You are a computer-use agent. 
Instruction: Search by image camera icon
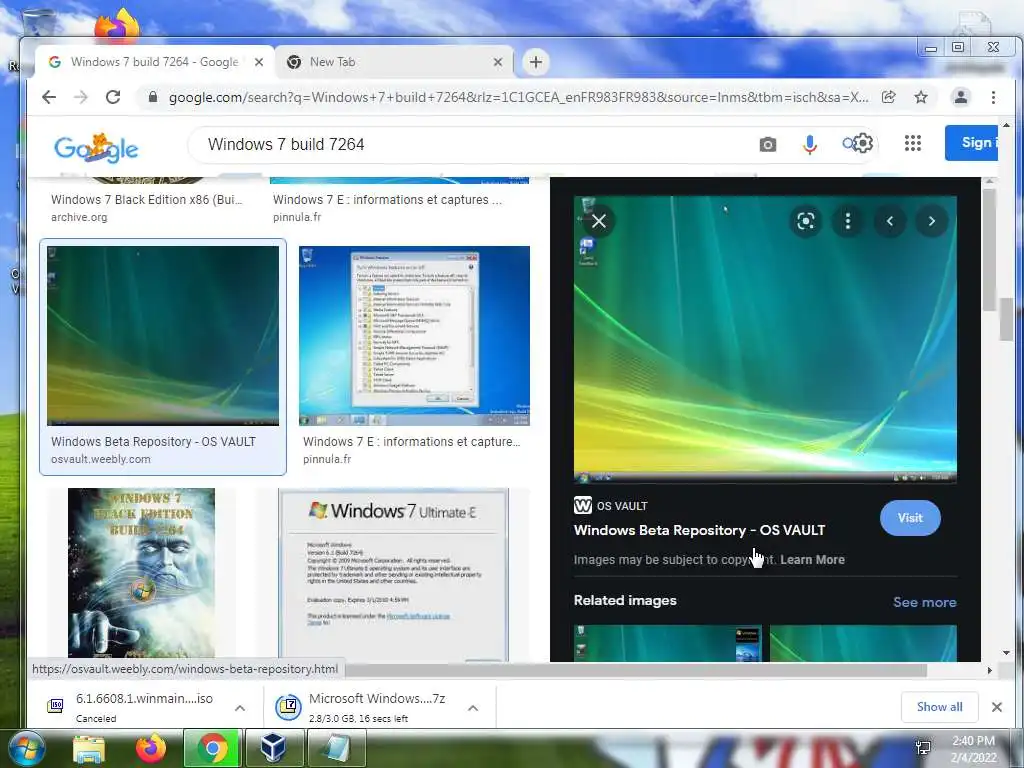(x=768, y=144)
